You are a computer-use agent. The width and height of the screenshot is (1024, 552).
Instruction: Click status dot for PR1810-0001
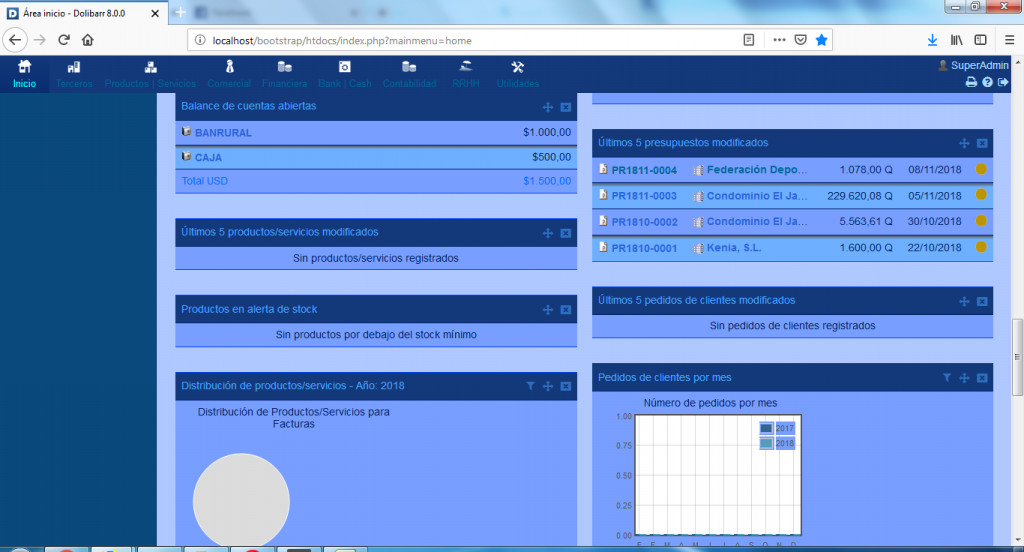[x=981, y=247]
